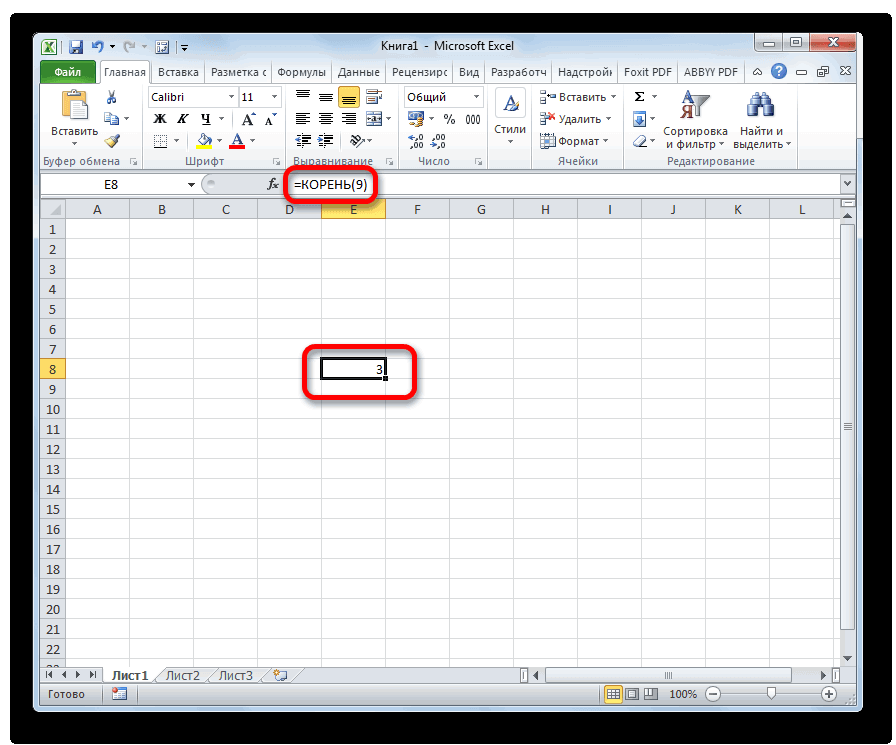Viewport: 896px width, 745px height.
Task: Select column F header
Action: [x=417, y=210]
